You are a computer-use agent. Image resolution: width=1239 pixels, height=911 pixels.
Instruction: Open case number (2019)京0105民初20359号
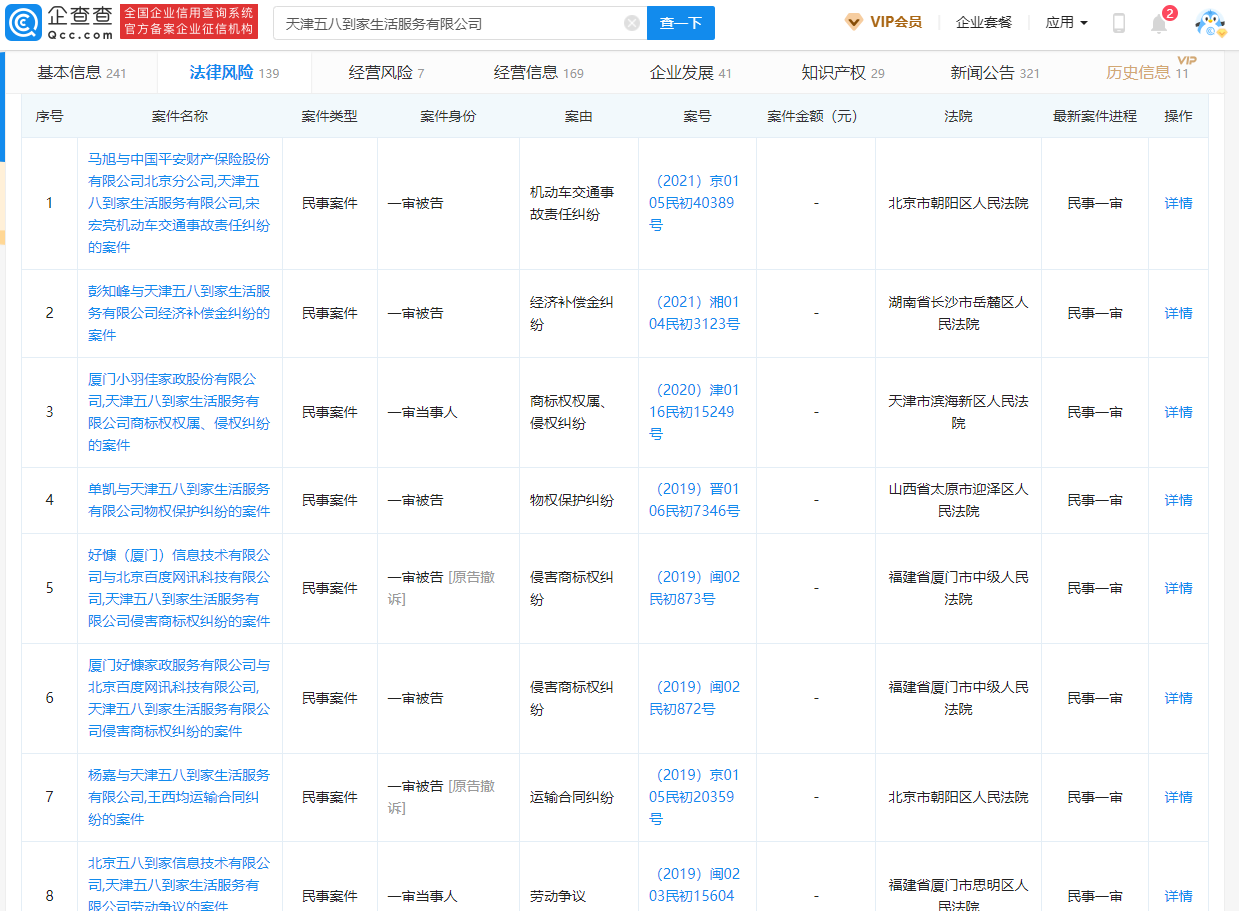coord(697,797)
